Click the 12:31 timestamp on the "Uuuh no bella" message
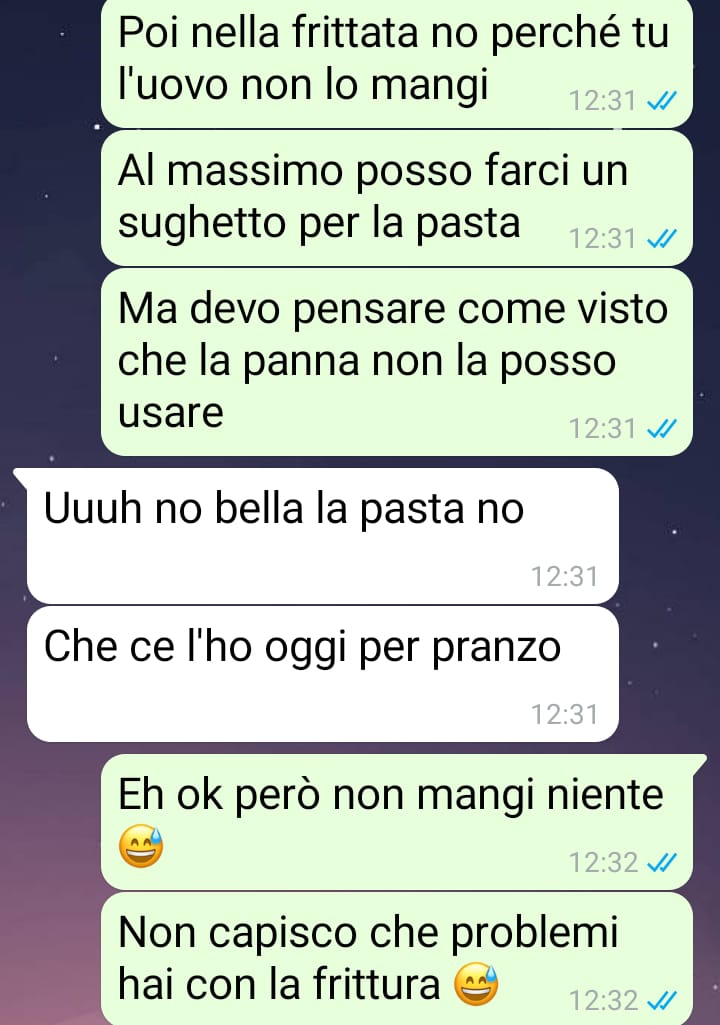The width and height of the screenshot is (720, 1025). pos(564,577)
